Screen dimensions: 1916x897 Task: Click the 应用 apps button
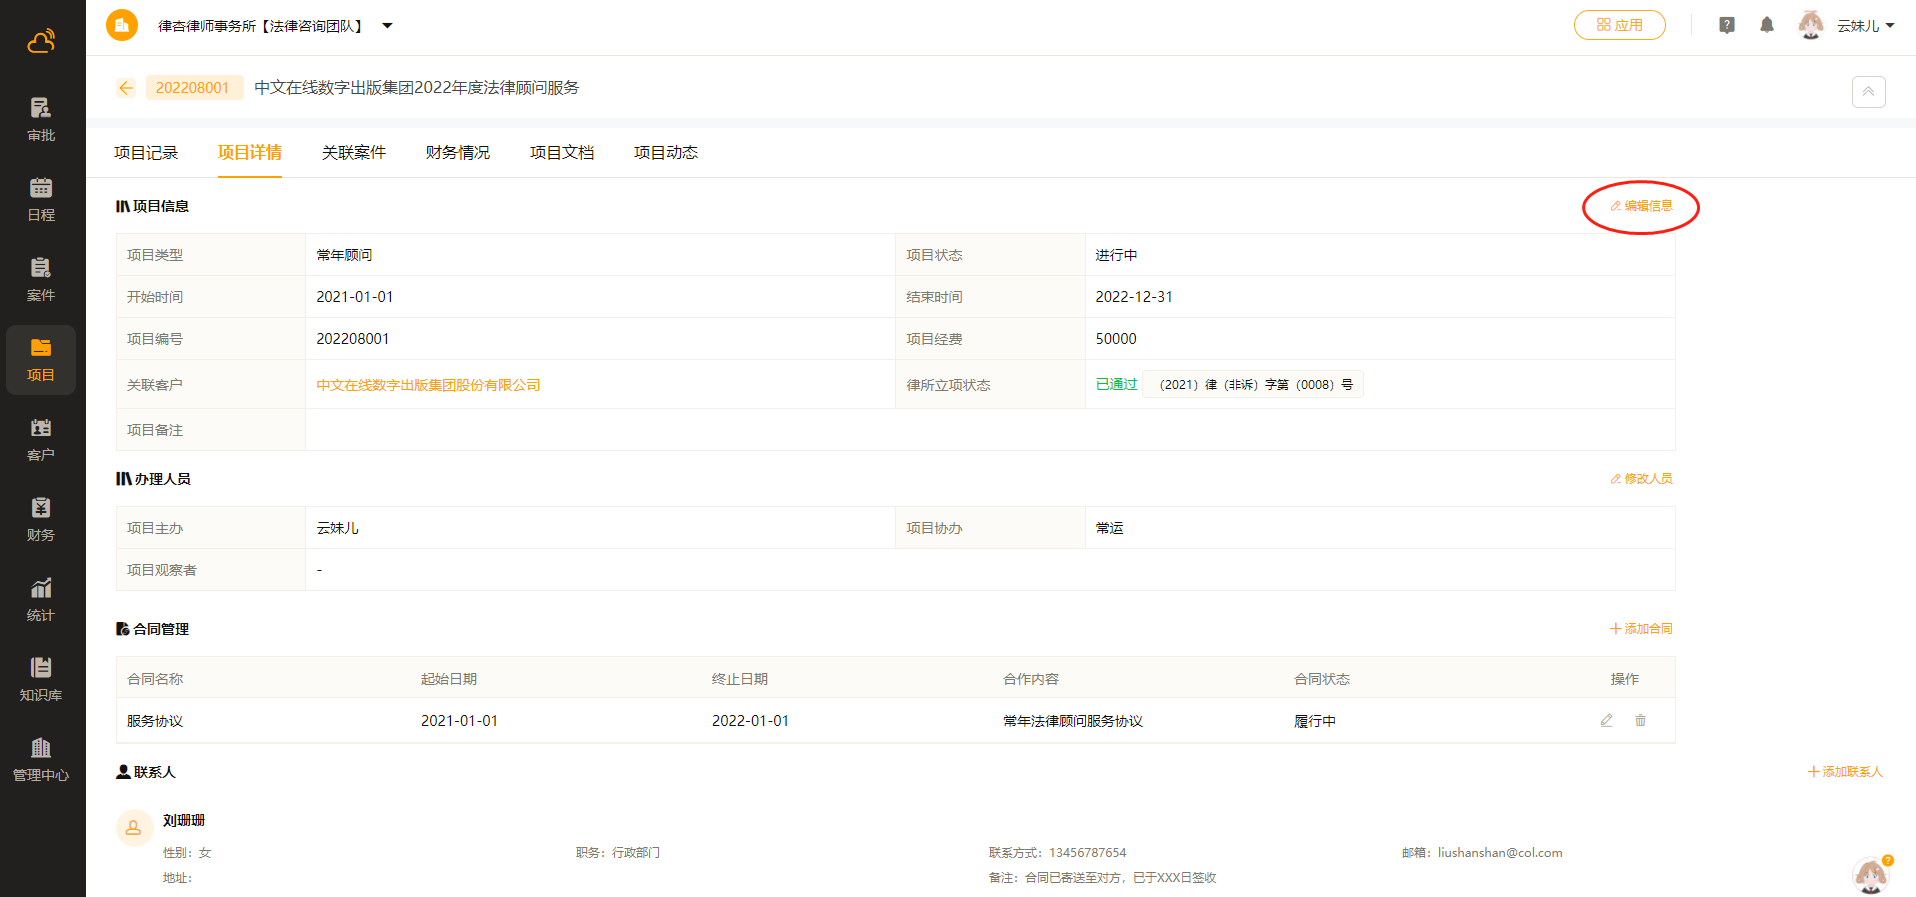point(1619,25)
